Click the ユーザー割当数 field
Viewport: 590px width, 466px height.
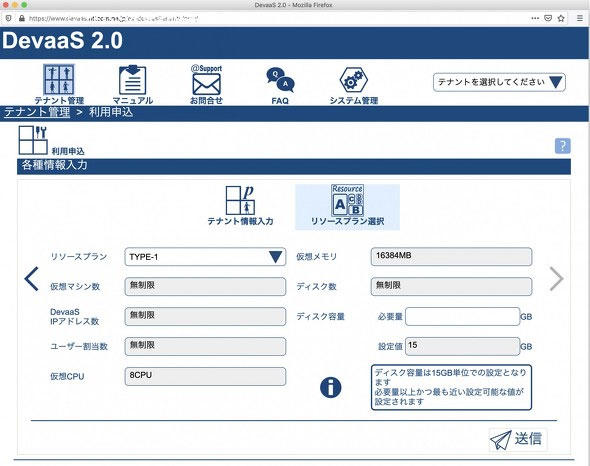[x=205, y=346]
